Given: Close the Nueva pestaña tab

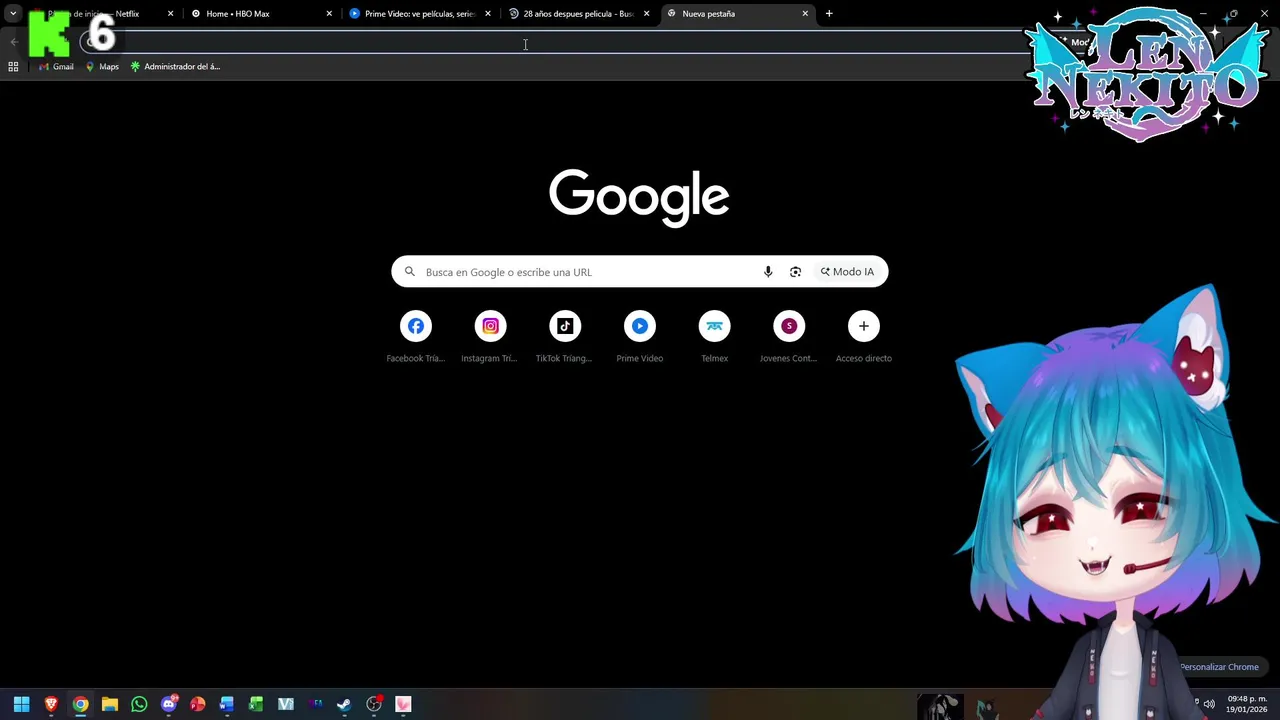Looking at the screenshot, I should [805, 14].
